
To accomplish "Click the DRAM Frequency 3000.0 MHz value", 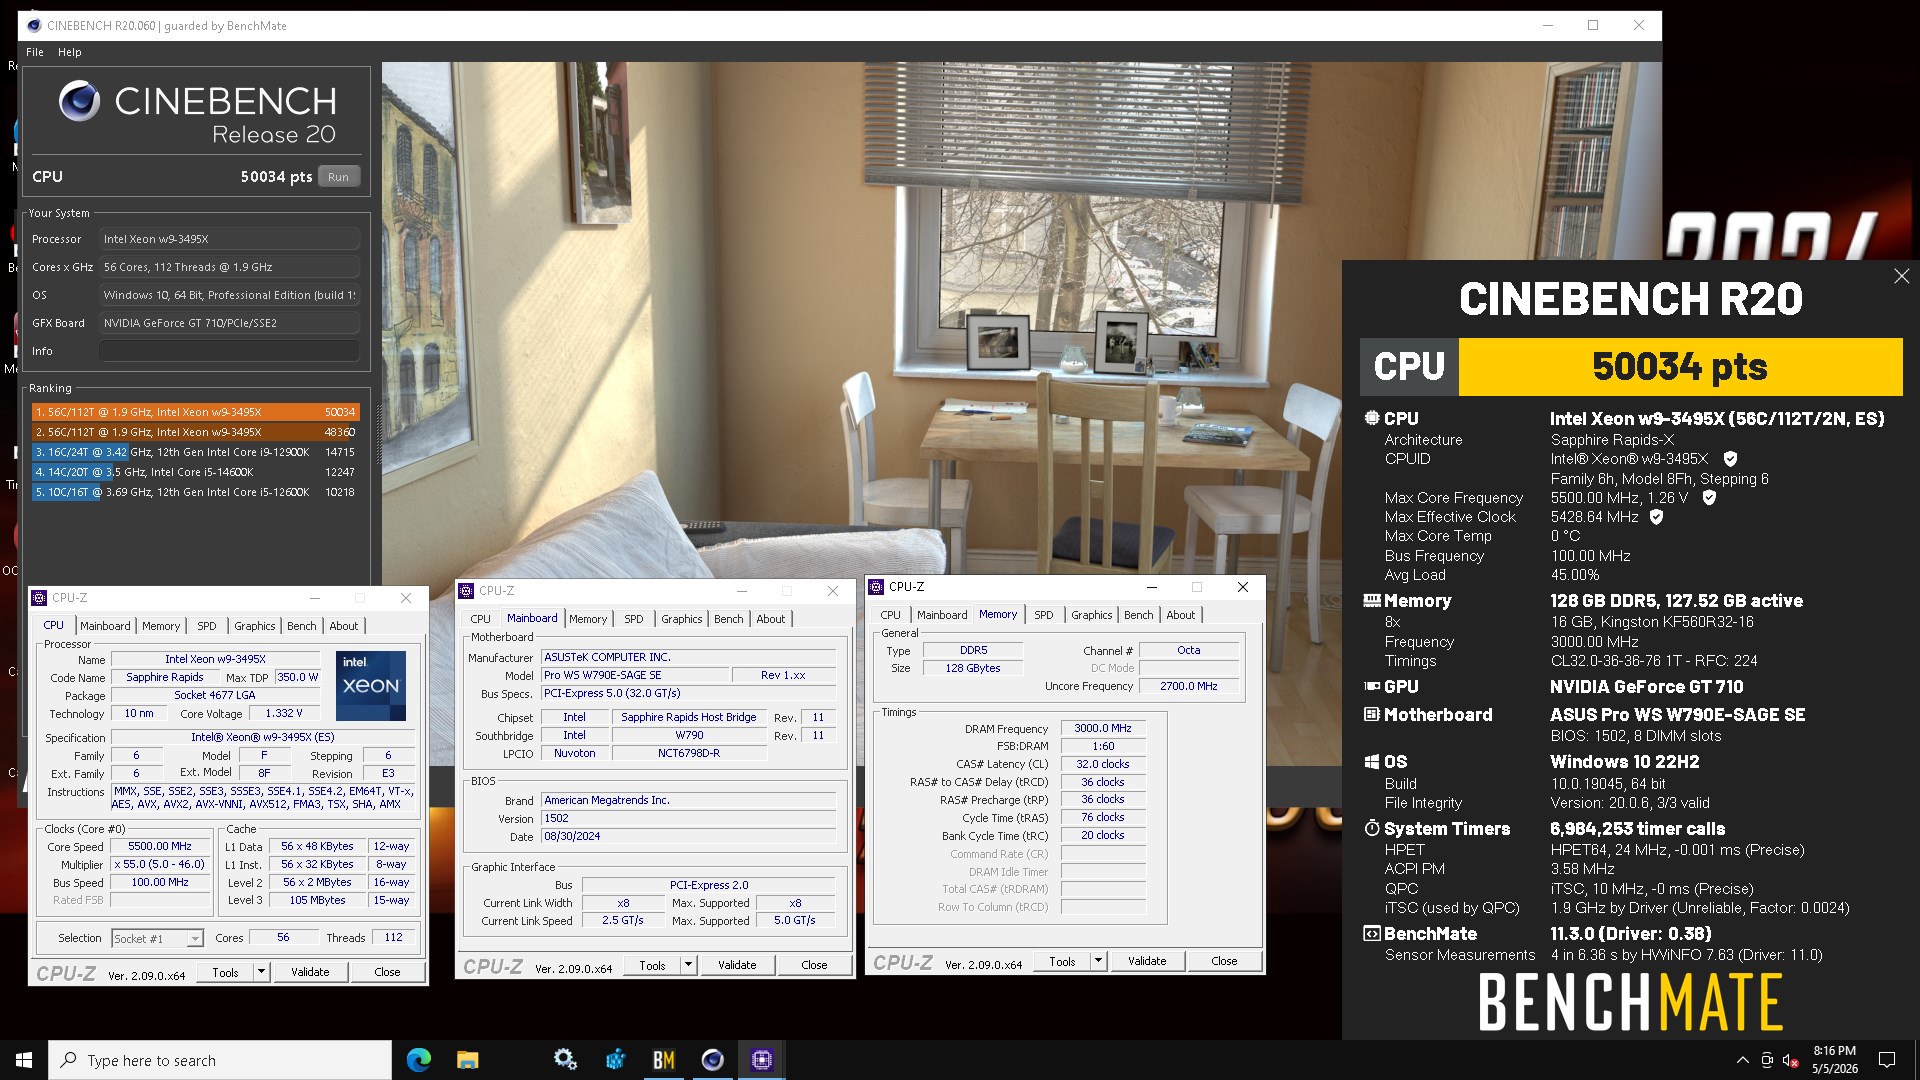I will click(x=1102, y=728).
